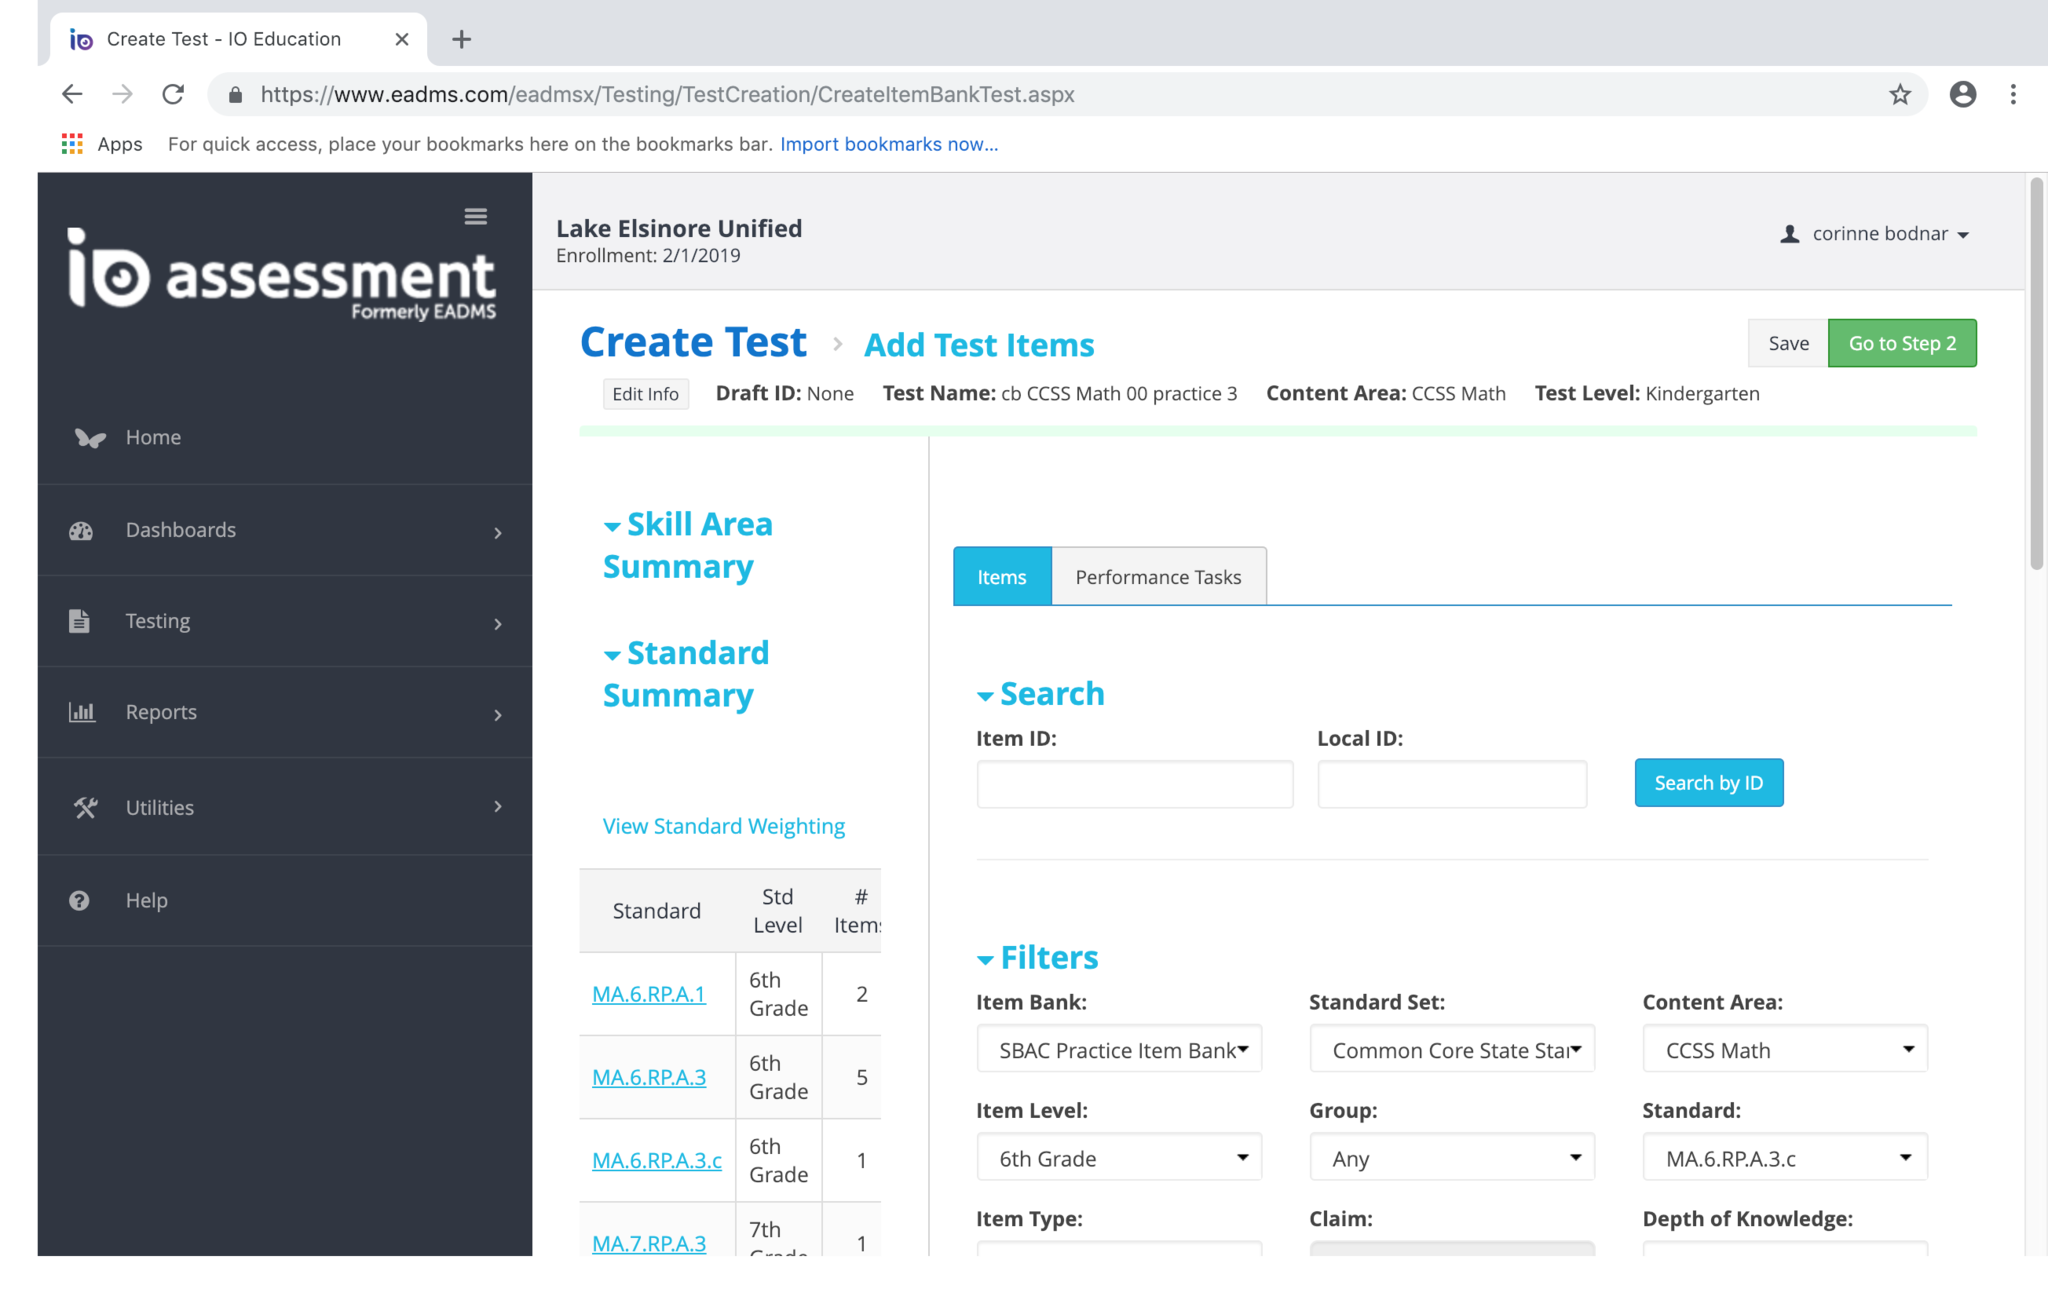Click the Home butterfly icon
Image resolution: width=2048 pixels, height=1300 pixels.
click(89, 438)
